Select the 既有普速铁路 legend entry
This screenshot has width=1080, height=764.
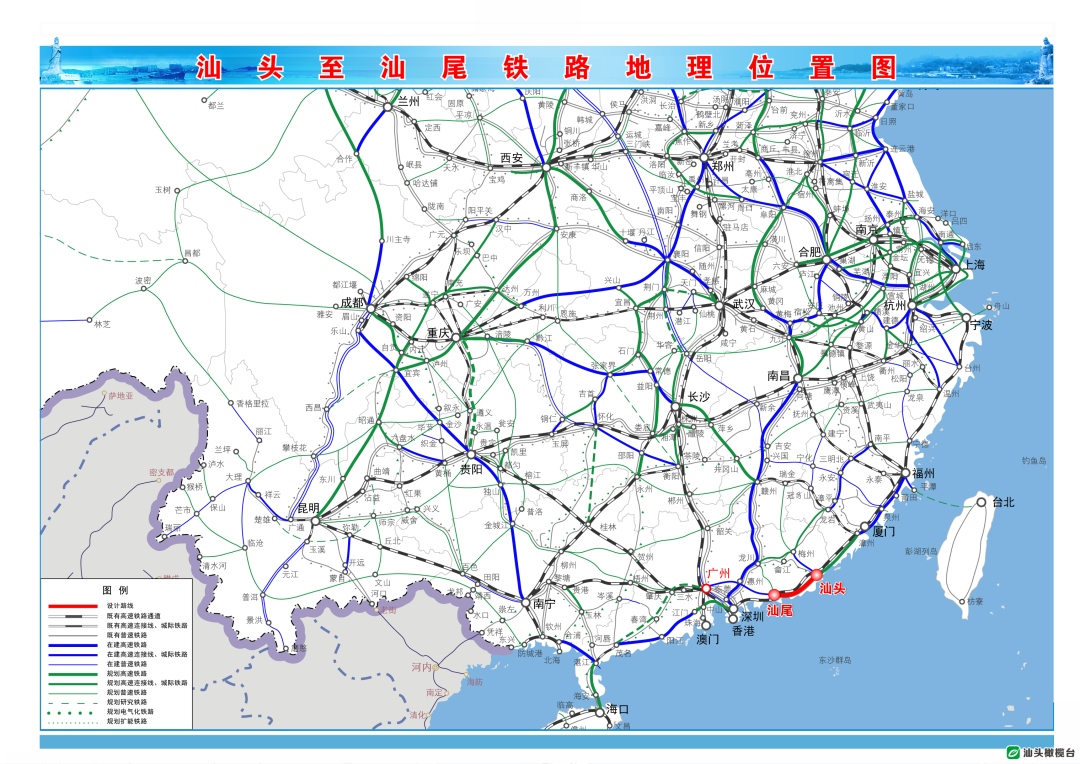(127, 635)
